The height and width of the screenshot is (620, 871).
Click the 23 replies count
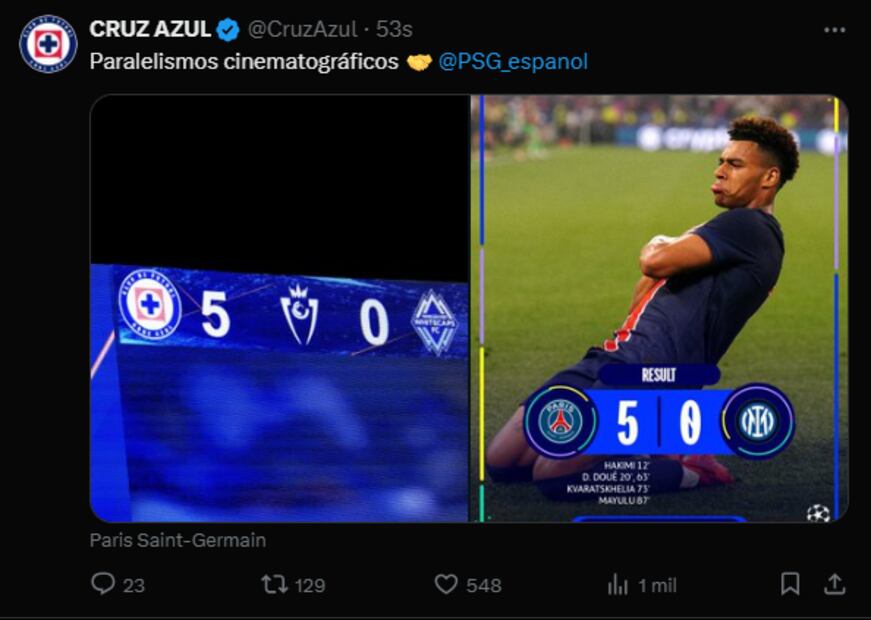[133, 585]
